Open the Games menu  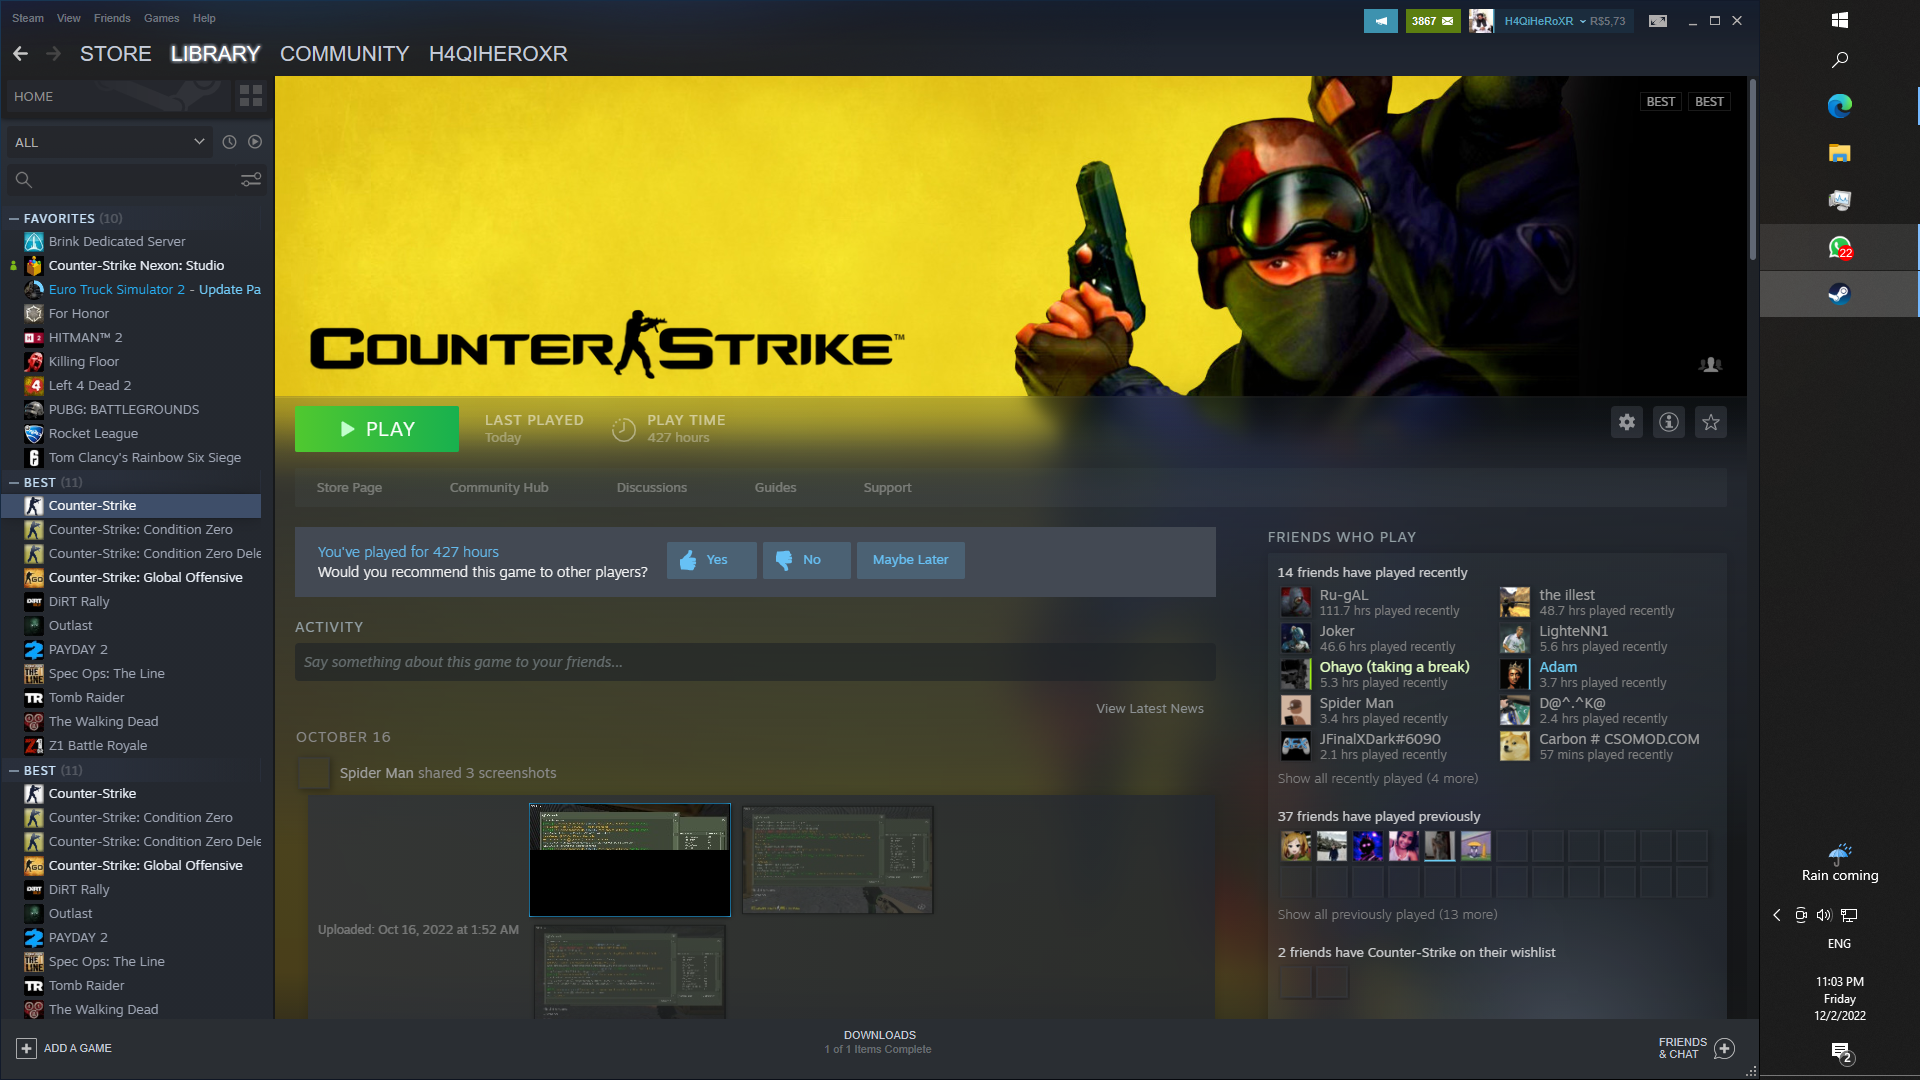[x=161, y=18]
